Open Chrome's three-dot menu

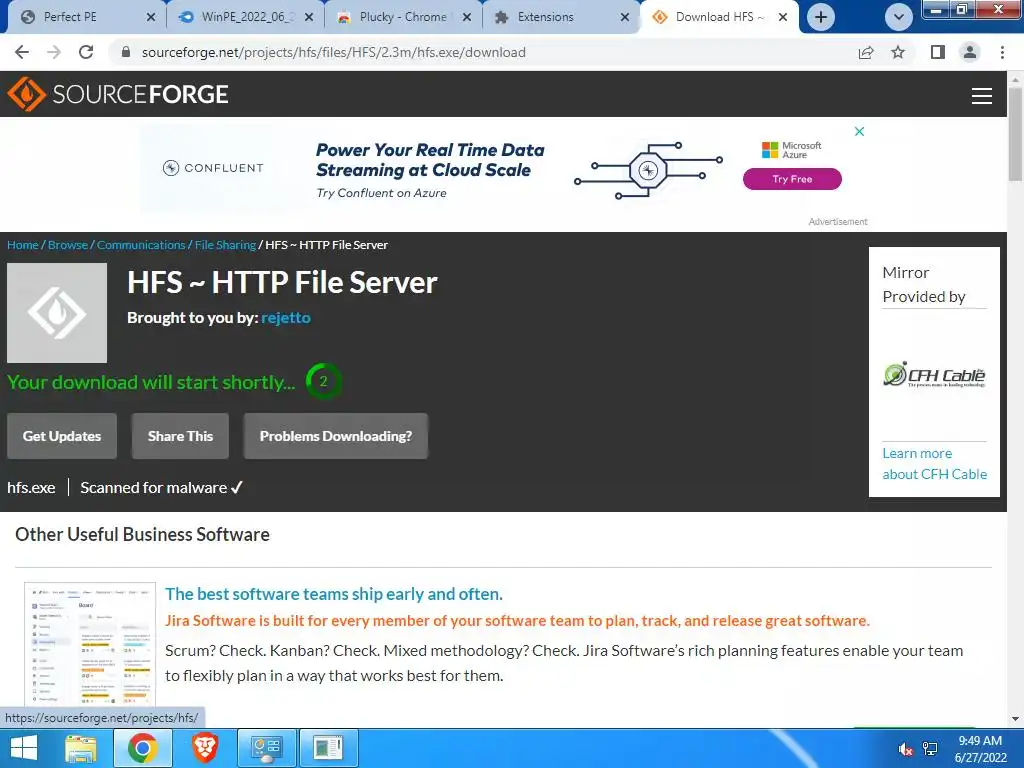[1002, 52]
